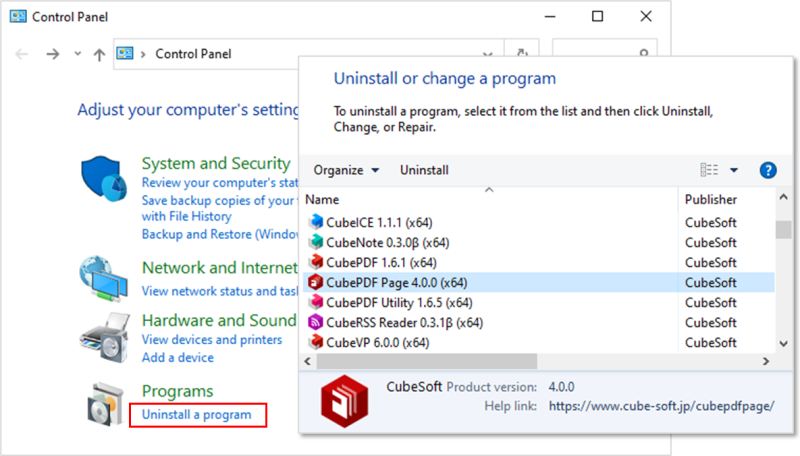The width and height of the screenshot is (800, 456).
Task: Open Hardware and Sound category
Action: pos(219,320)
